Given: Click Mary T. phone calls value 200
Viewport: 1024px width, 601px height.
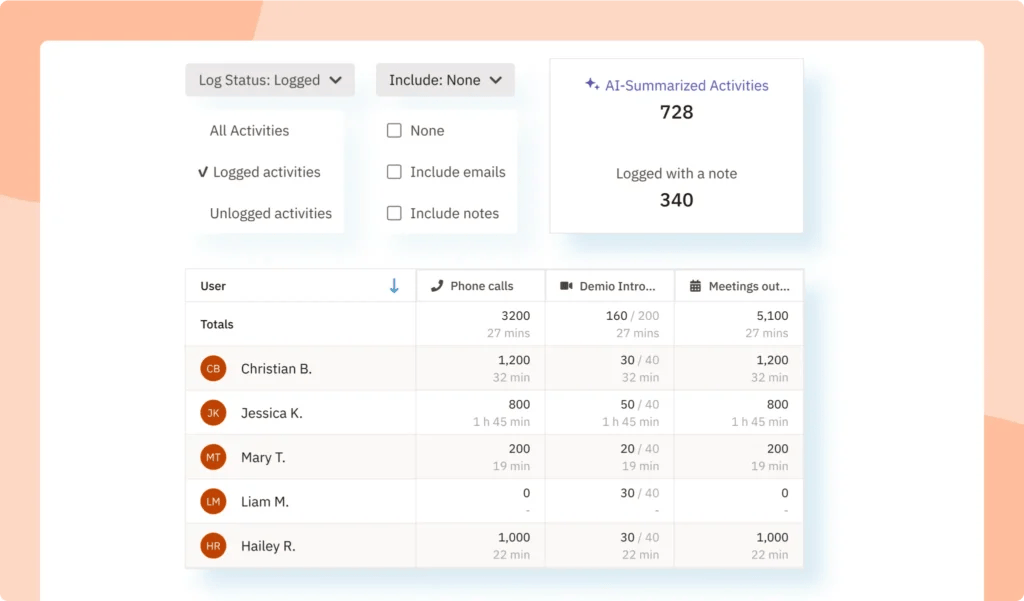Looking at the screenshot, I should pos(519,449).
